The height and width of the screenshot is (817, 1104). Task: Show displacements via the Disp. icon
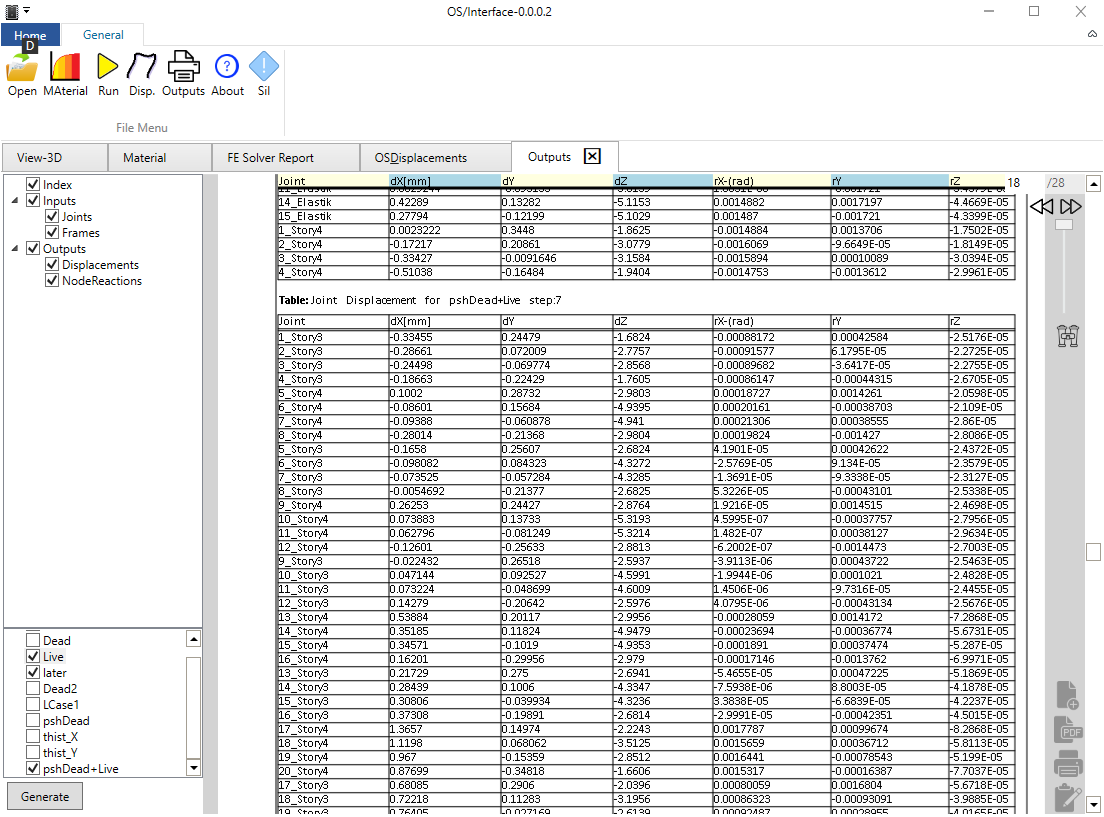point(142,73)
